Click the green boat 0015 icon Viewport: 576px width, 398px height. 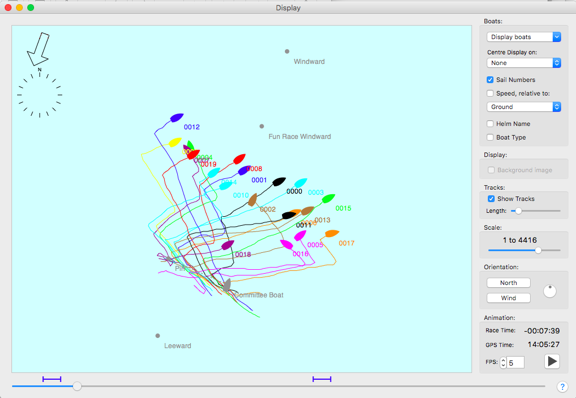point(328,198)
